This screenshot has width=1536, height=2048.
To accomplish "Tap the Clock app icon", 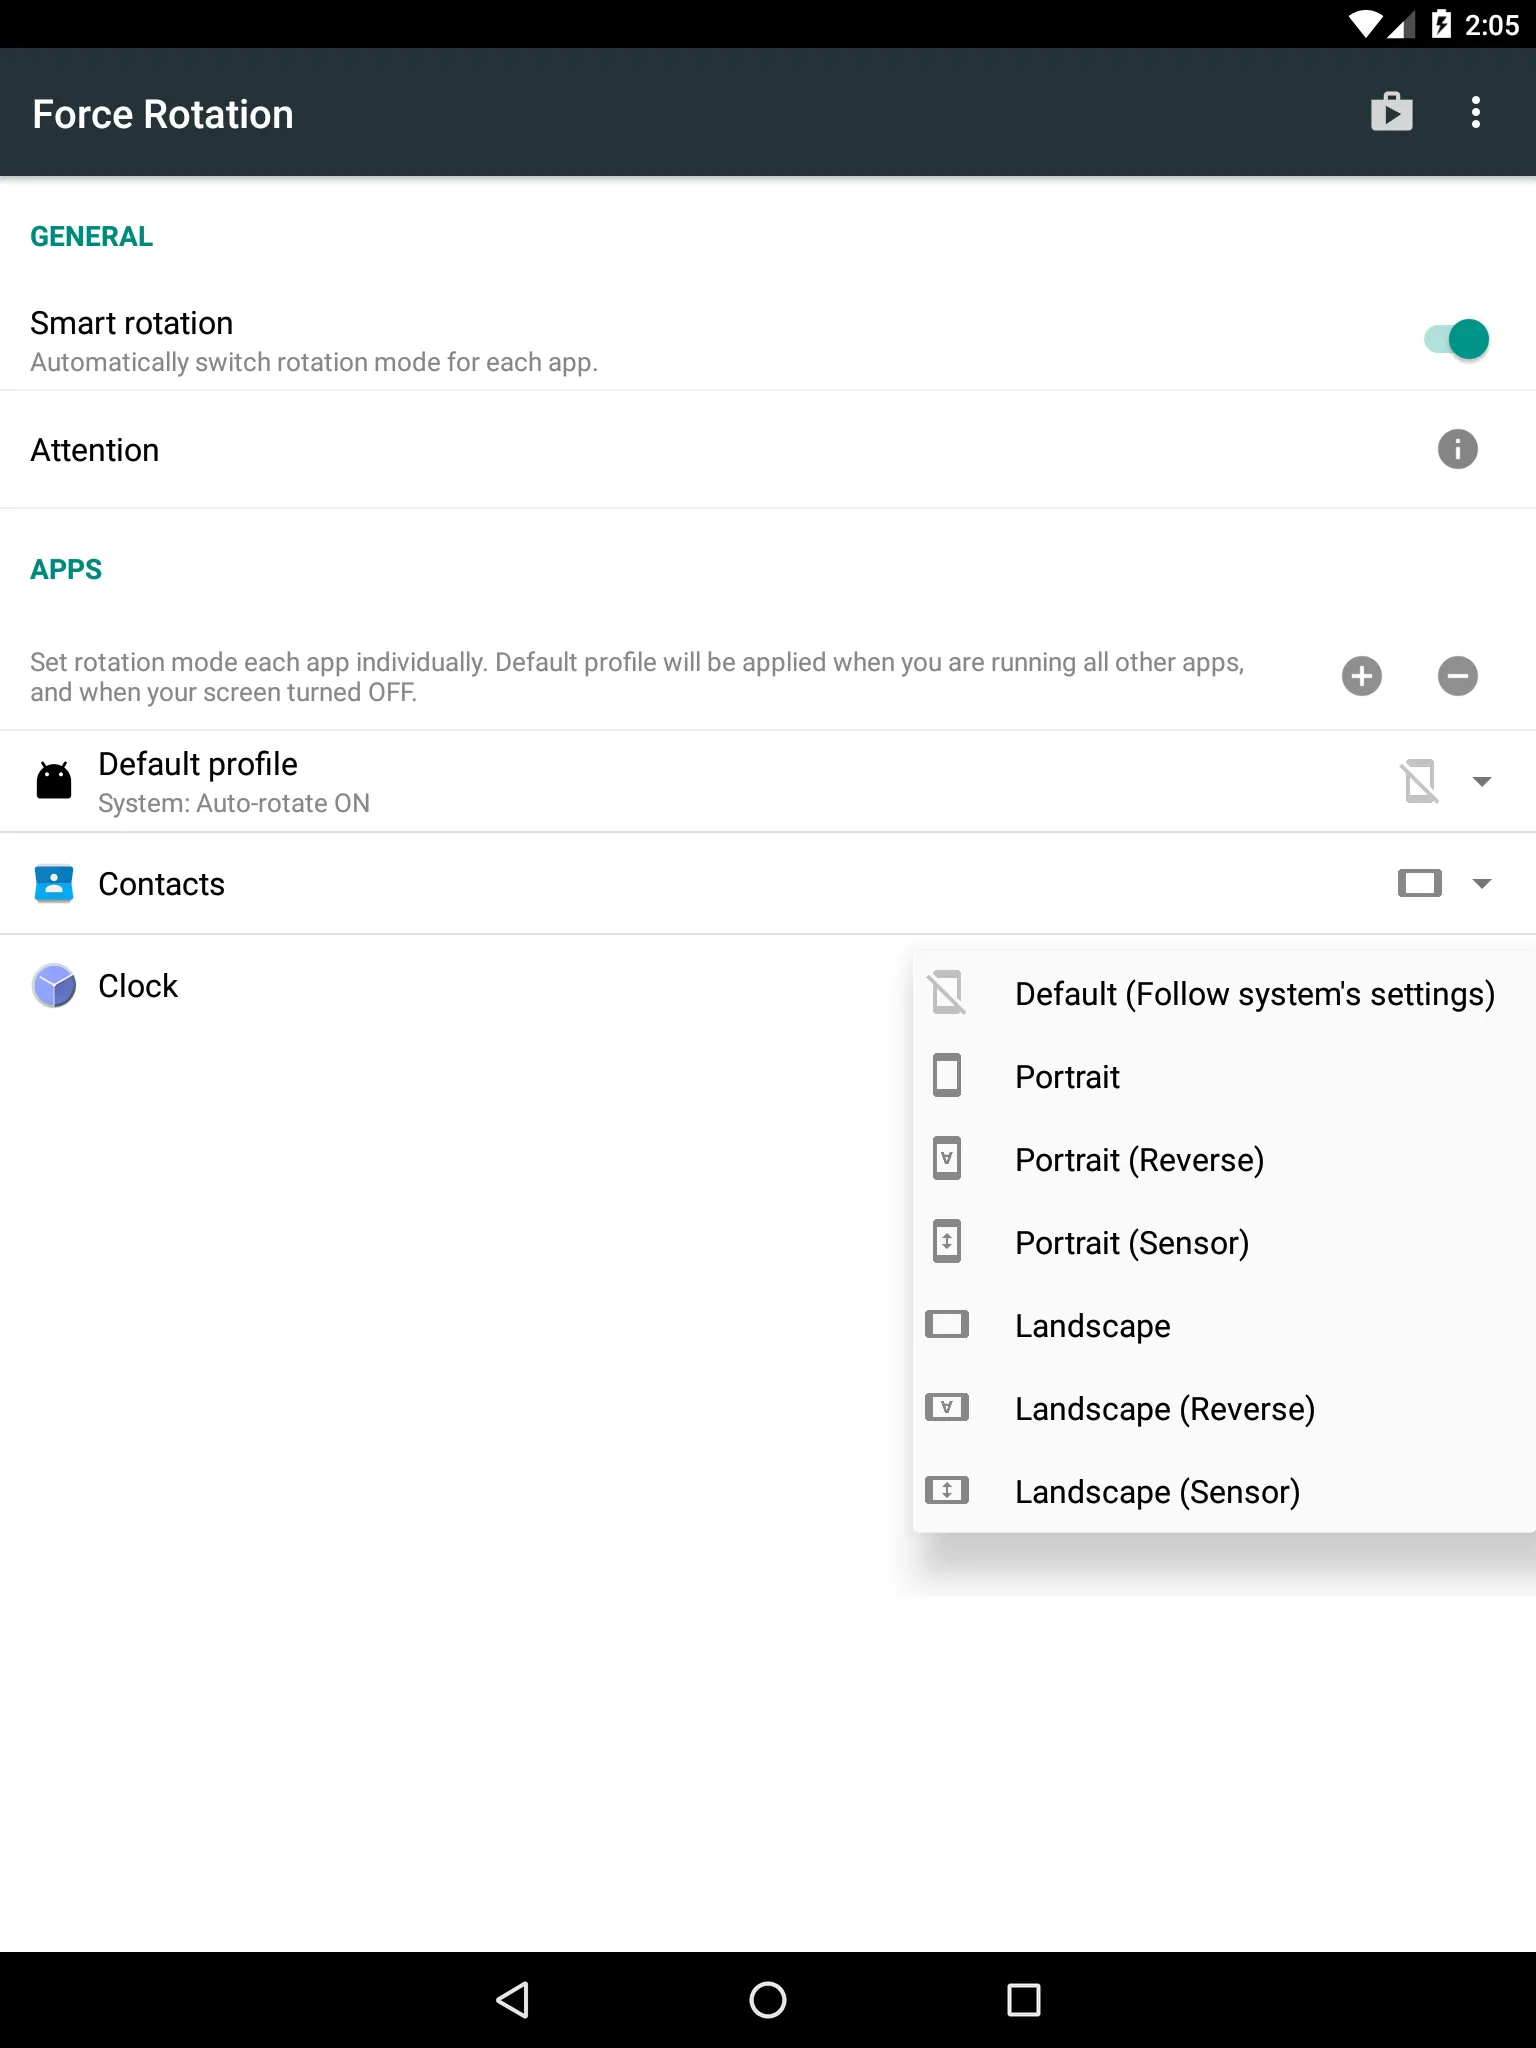I will (54, 986).
